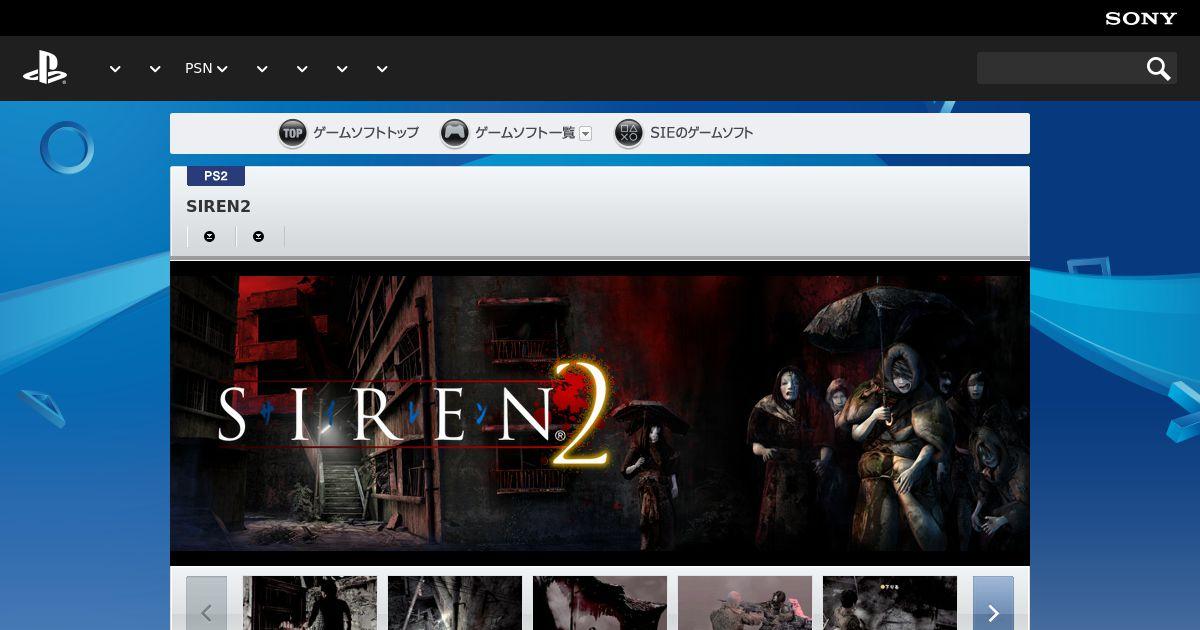The image size is (1200, 630).
Task: Open the thumbnail of two soldiers struggling
Action: [x=745, y=603]
